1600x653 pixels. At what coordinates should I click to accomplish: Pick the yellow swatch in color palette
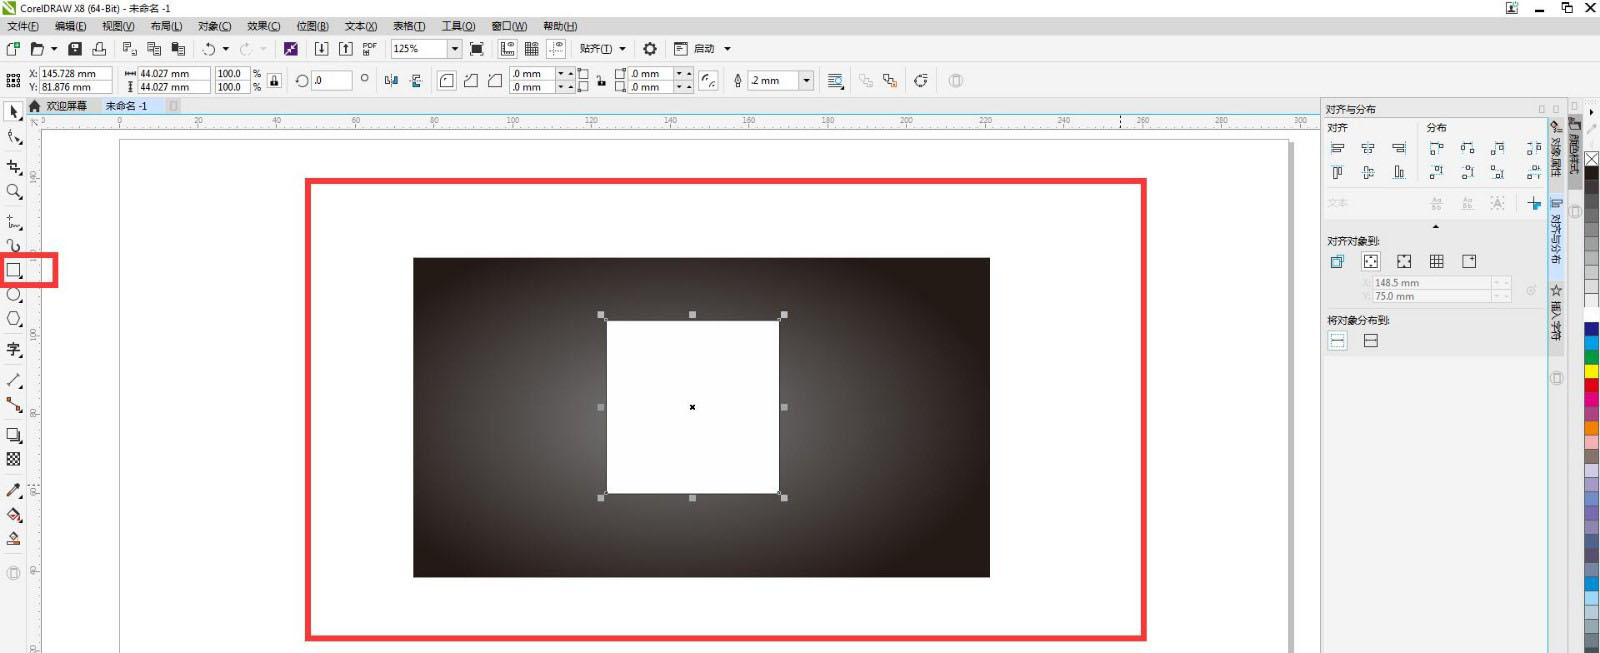(x=1591, y=371)
